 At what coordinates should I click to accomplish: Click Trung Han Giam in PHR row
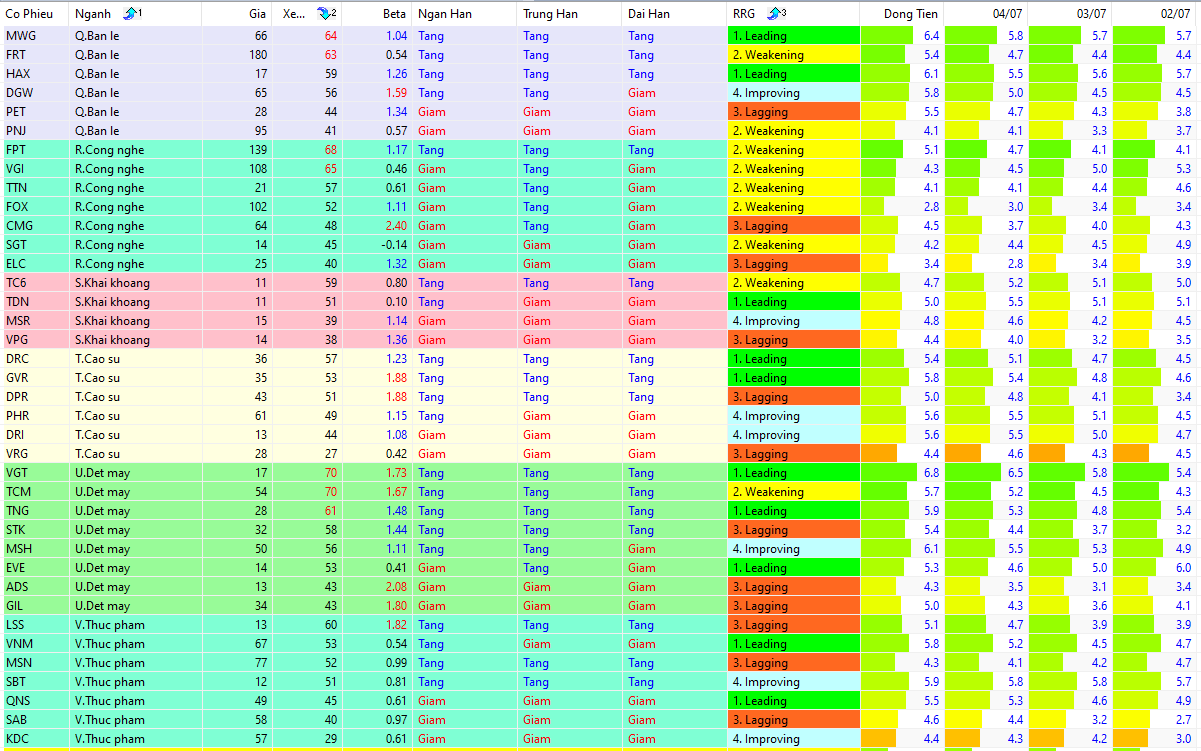pyautogui.click(x=537, y=416)
